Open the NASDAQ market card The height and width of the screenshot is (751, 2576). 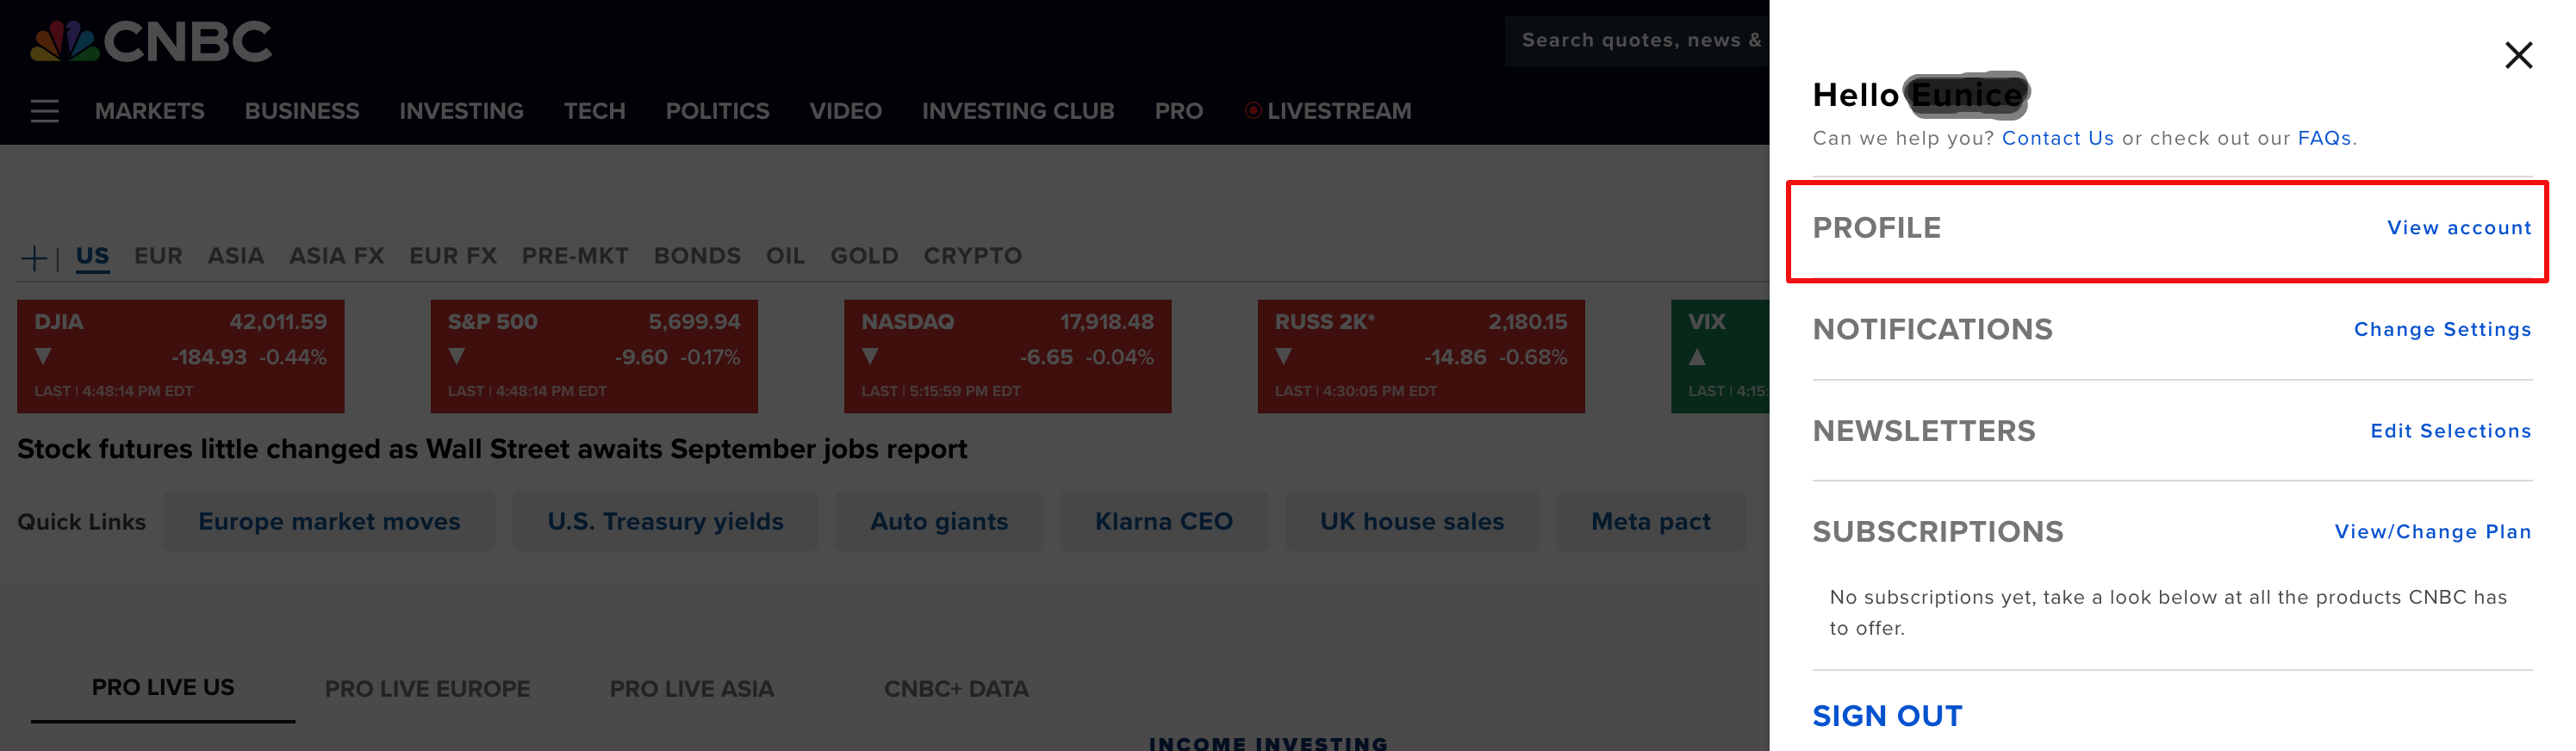(x=1006, y=356)
